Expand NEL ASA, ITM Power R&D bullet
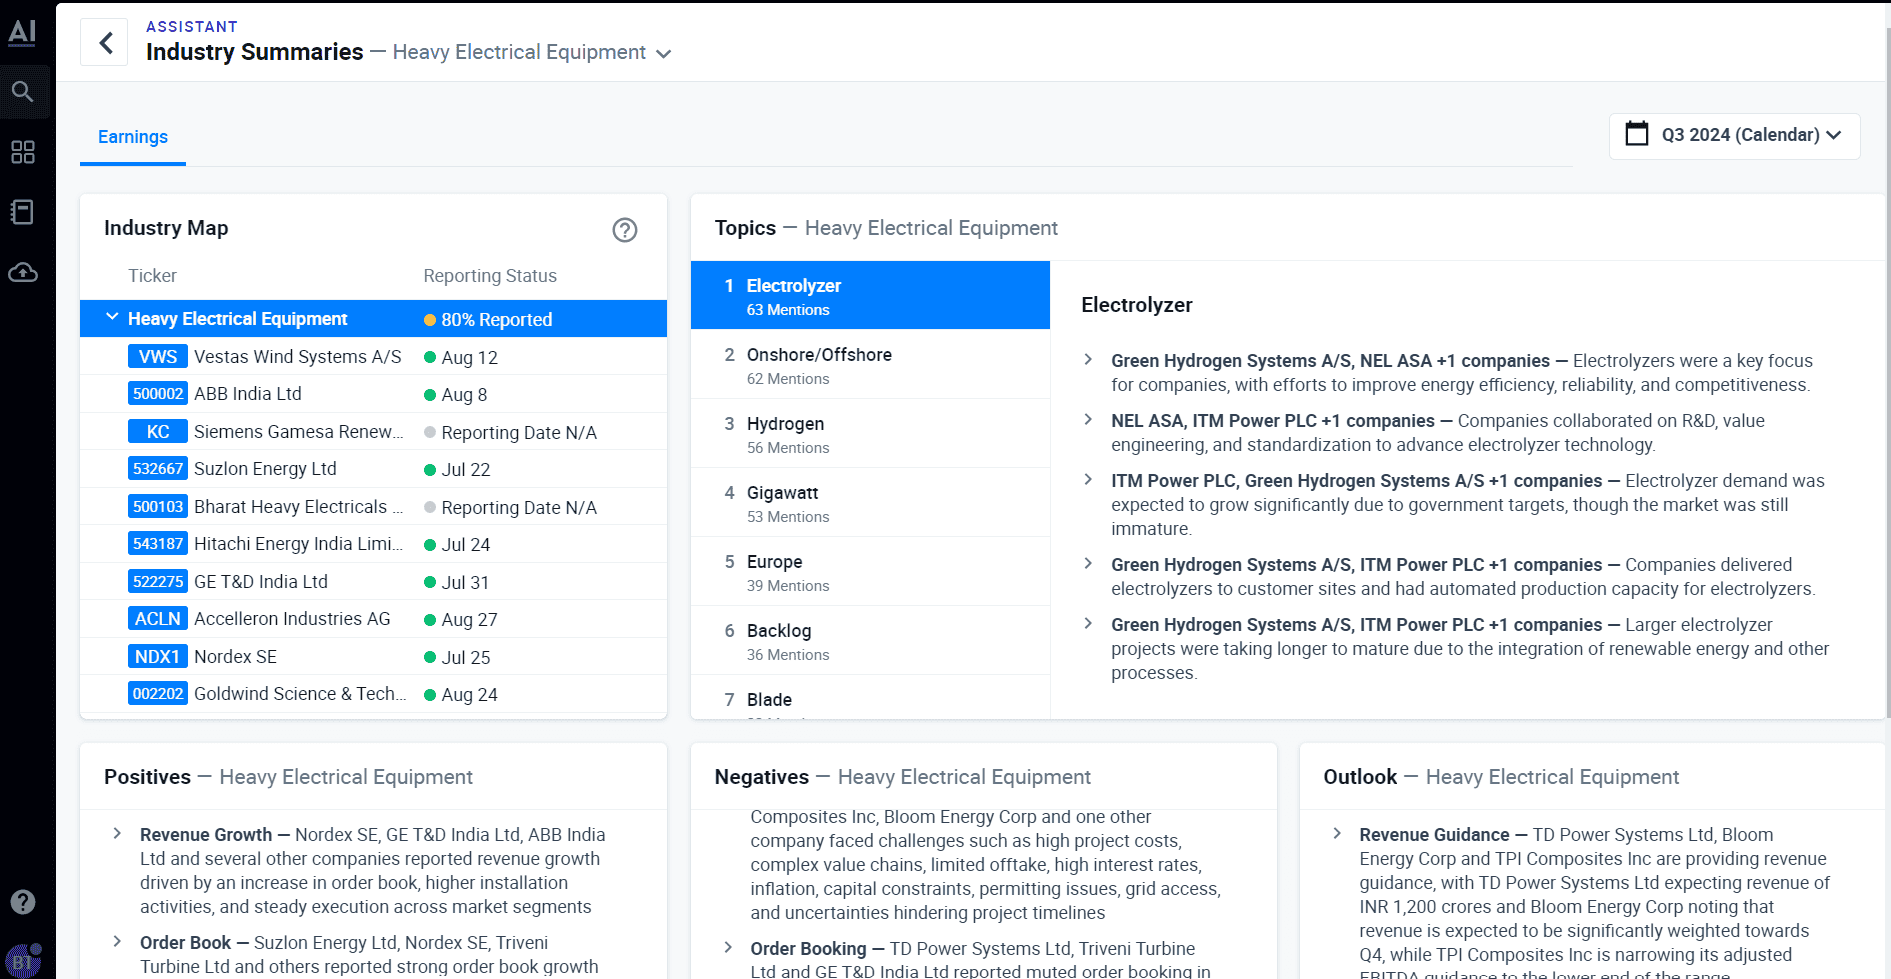The width and height of the screenshot is (1891, 979). click(1088, 420)
